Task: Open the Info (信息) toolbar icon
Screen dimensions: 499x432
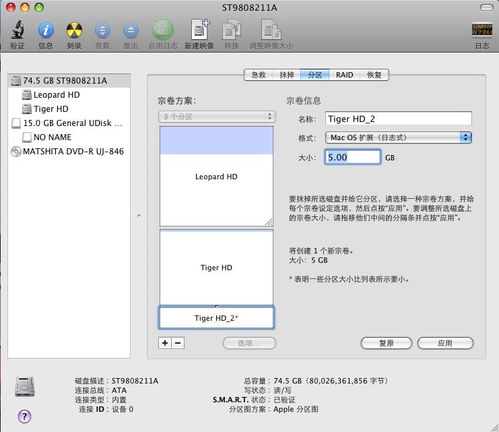Action: click(46, 30)
